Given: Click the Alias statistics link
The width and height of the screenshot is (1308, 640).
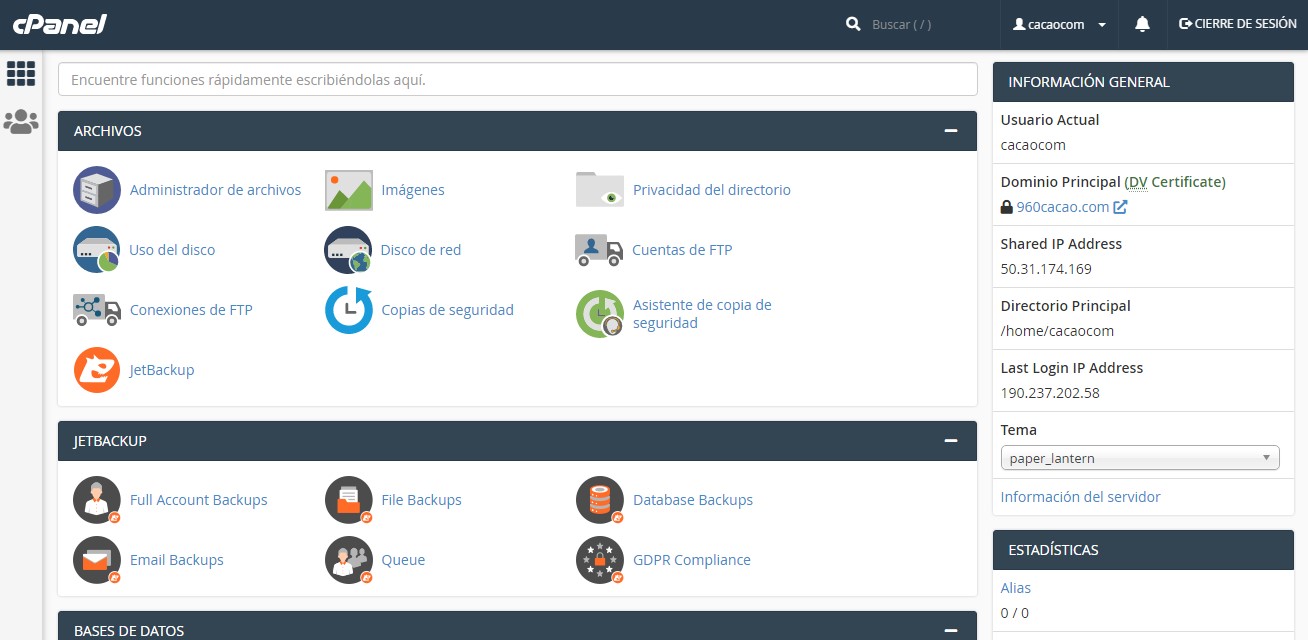Looking at the screenshot, I should coord(1016,588).
